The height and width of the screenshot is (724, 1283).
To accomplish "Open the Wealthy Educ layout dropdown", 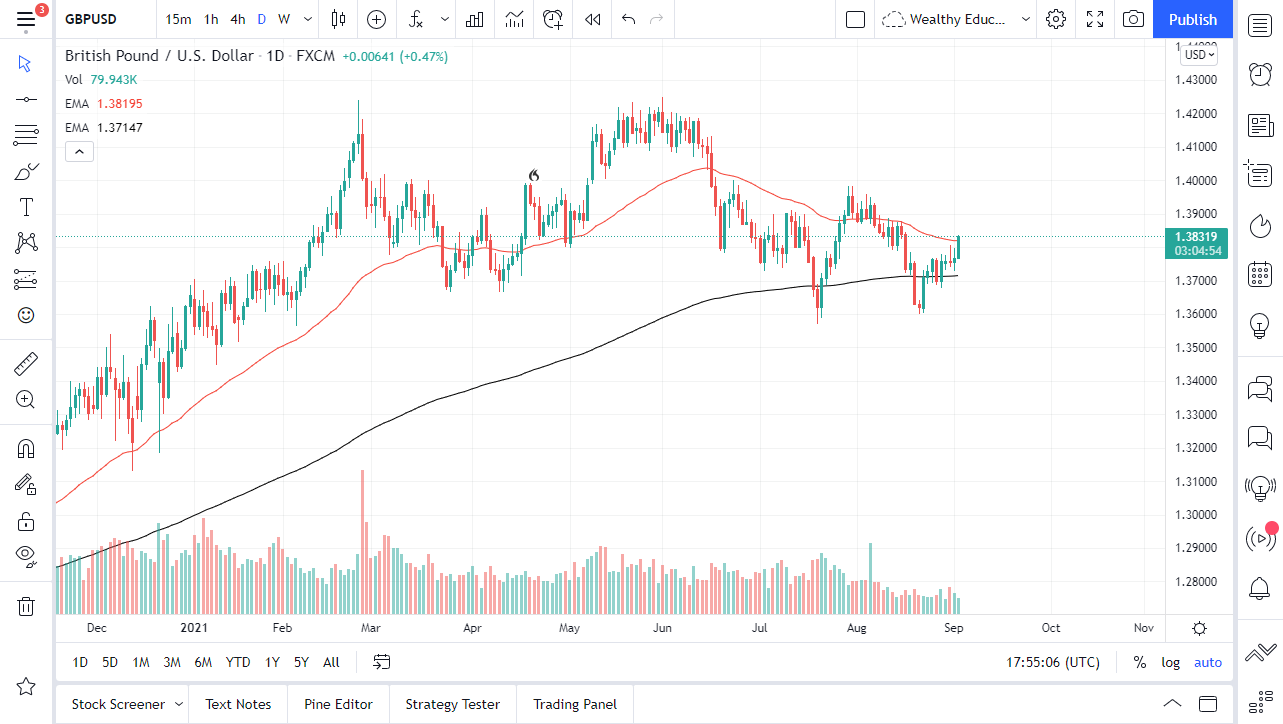I will (955, 19).
